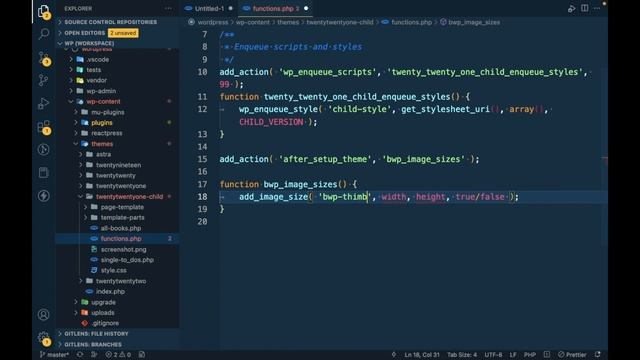Viewport: 640px width, 360px height.
Task: Expand the .vscode folder
Action: click(x=98, y=59)
